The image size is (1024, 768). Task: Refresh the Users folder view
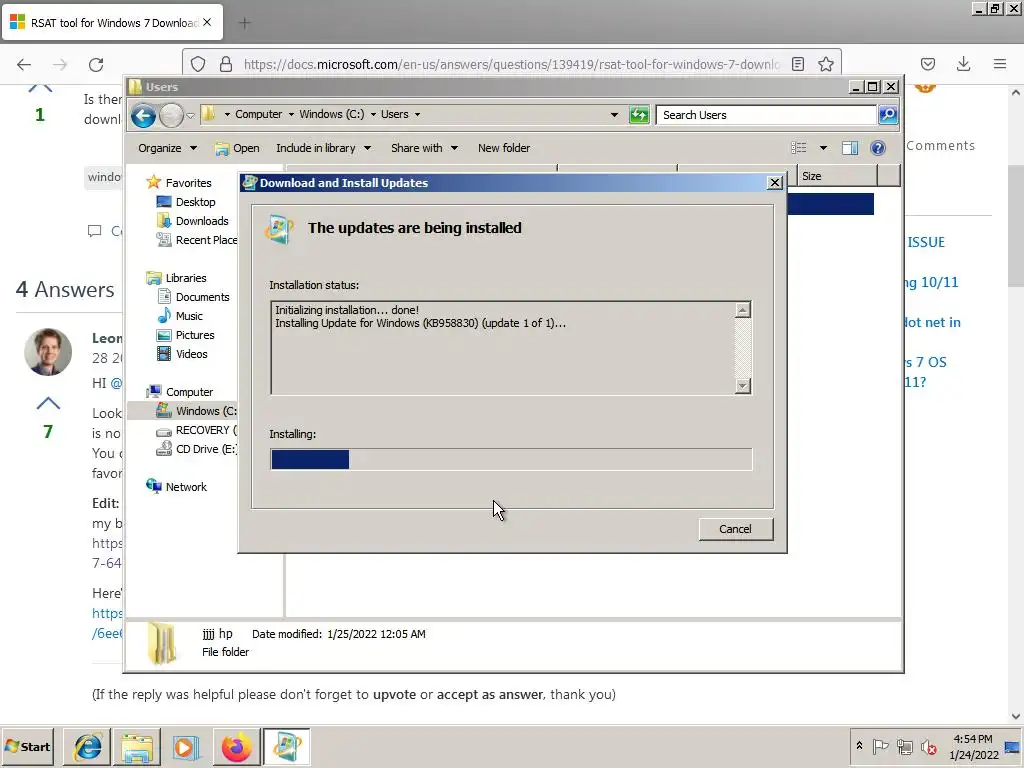pyautogui.click(x=639, y=115)
